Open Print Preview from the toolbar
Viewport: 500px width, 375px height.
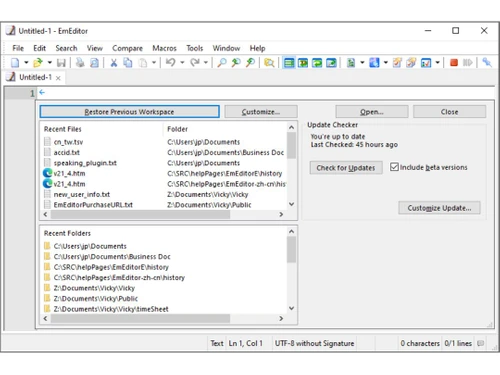point(95,63)
